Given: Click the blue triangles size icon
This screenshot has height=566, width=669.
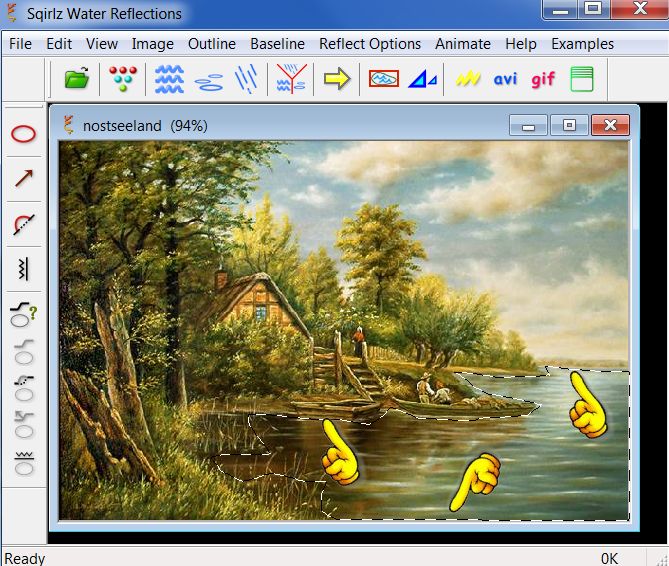Looking at the screenshot, I should 422,79.
